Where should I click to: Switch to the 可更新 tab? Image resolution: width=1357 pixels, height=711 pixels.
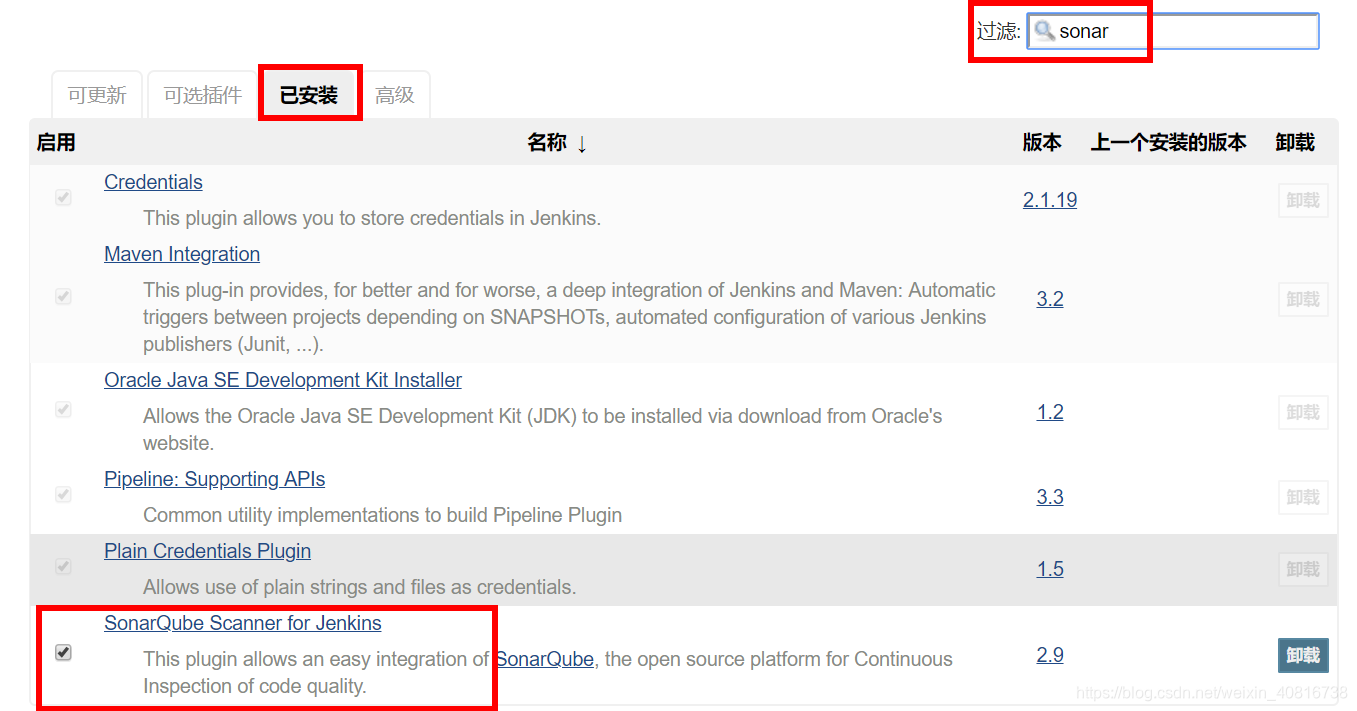point(97,95)
